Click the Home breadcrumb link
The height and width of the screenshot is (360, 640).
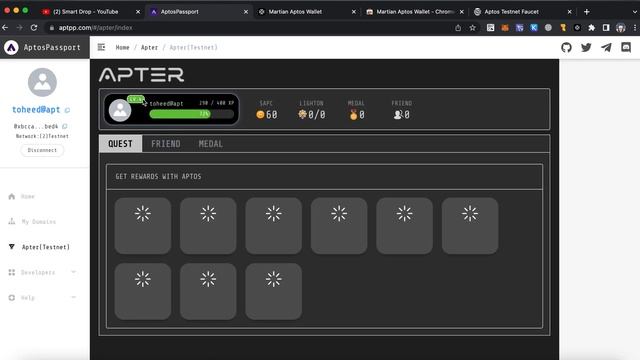[122, 47]
